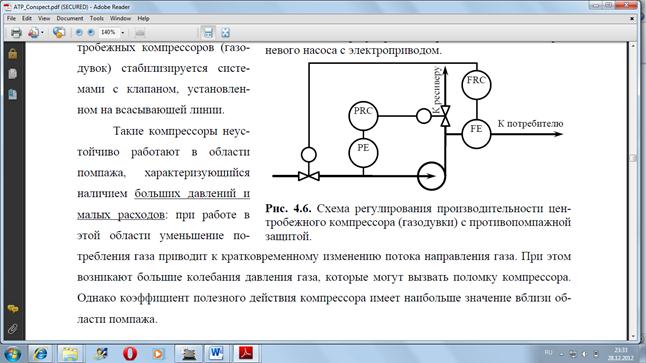Launch Internet Explorer from the taskbar
Viewport: 646px width, 363px height.
point(40,354)
